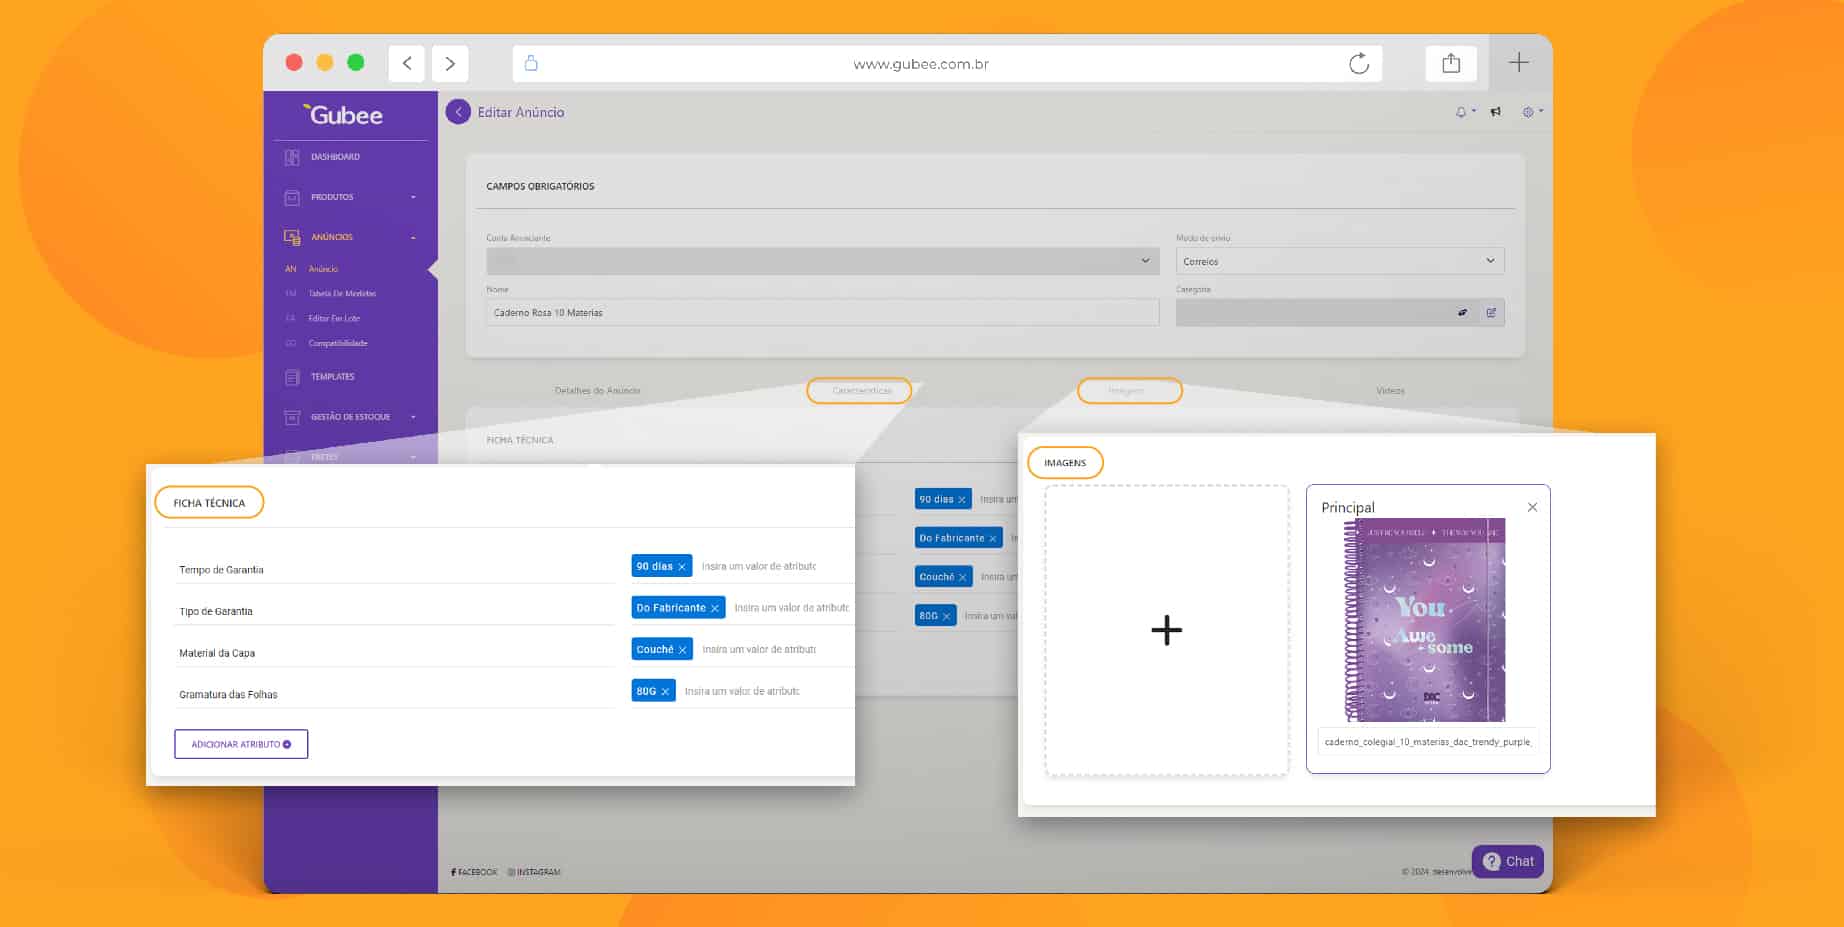Remove the 80G chip on the background page
The height and width of the screenshot is (927, 1844).
946,616
